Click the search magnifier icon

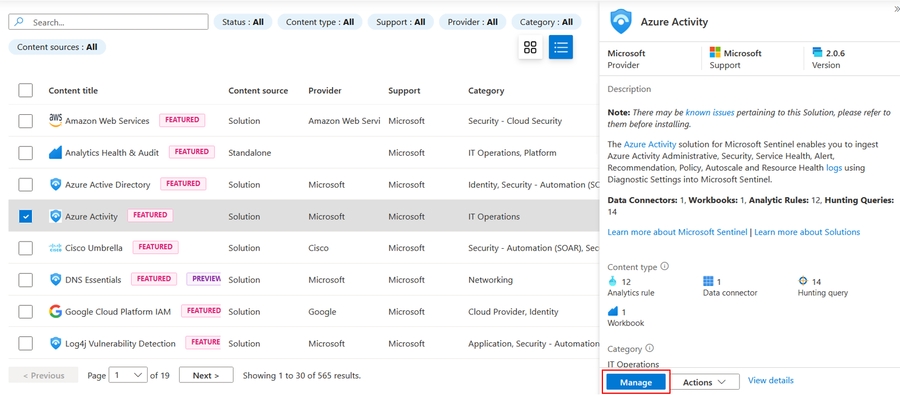click(19, 22)
